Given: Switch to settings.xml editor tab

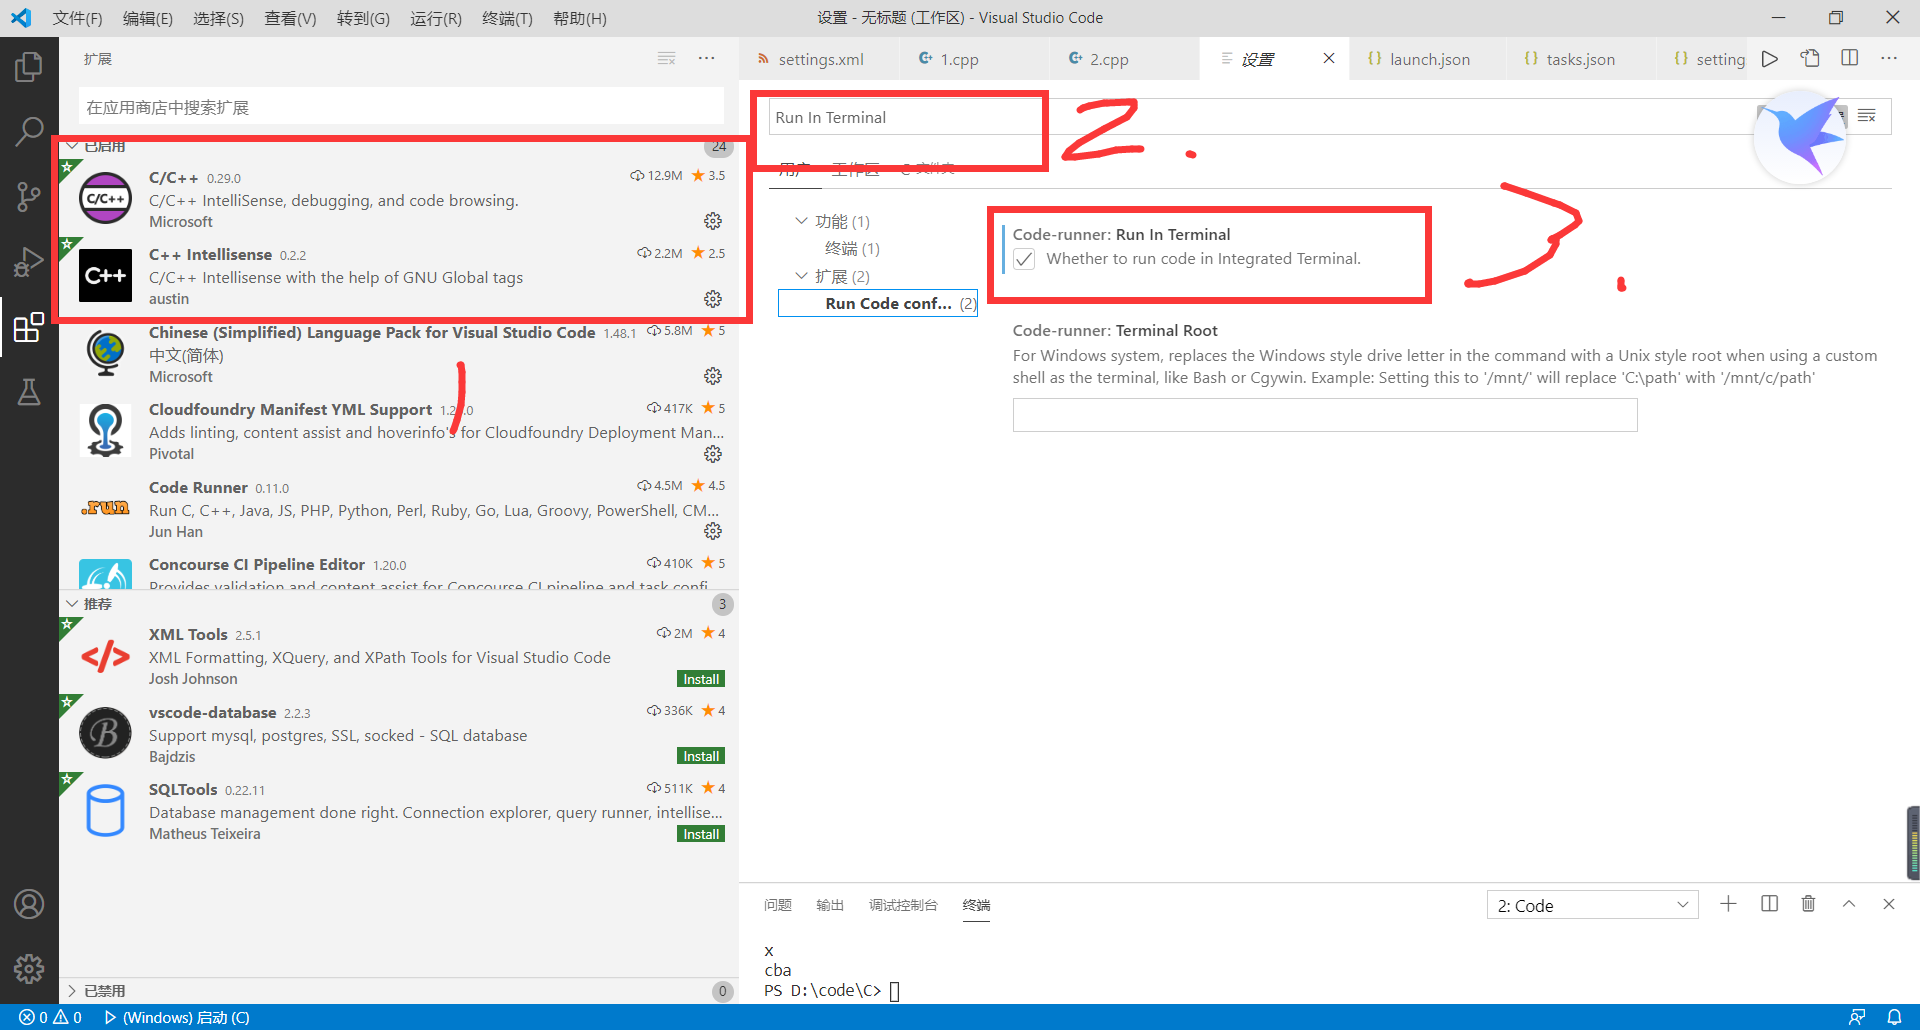Looking at the screenshot, I should pyautogui.click(x=819, y=59).
